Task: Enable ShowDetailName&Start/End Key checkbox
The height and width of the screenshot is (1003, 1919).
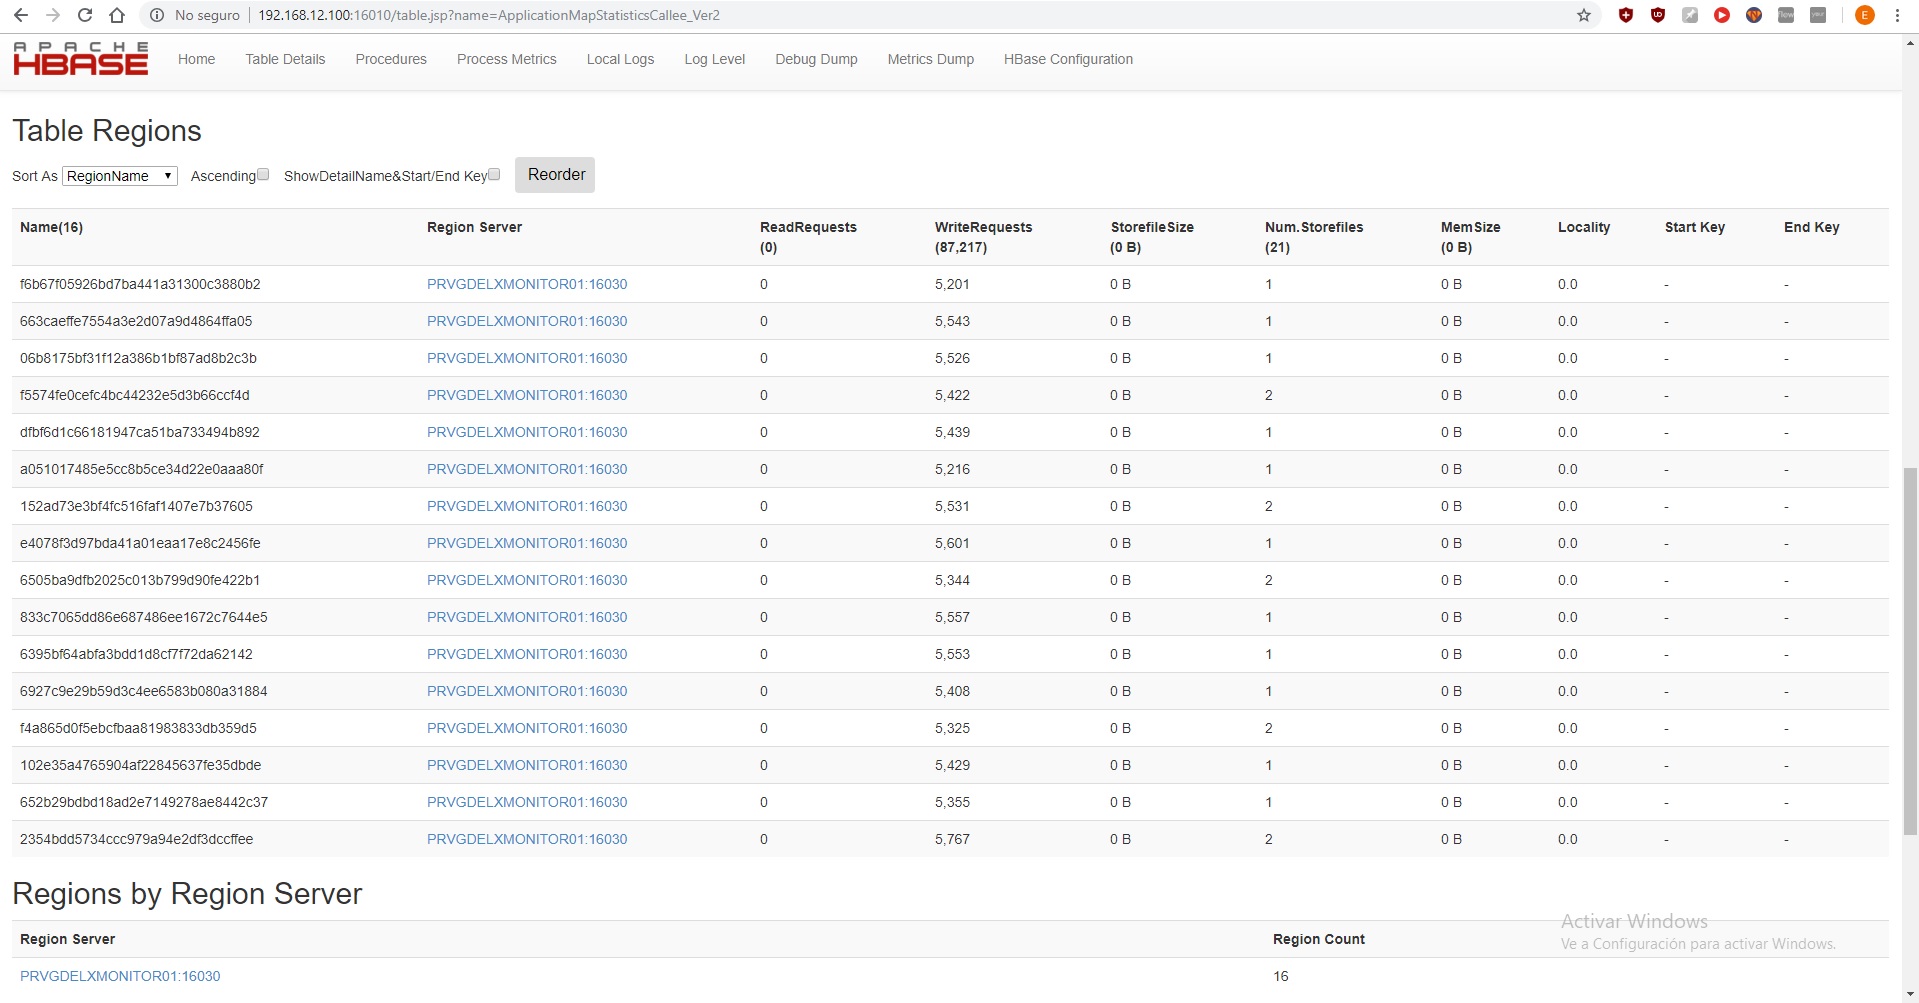Action: [494, 174]
